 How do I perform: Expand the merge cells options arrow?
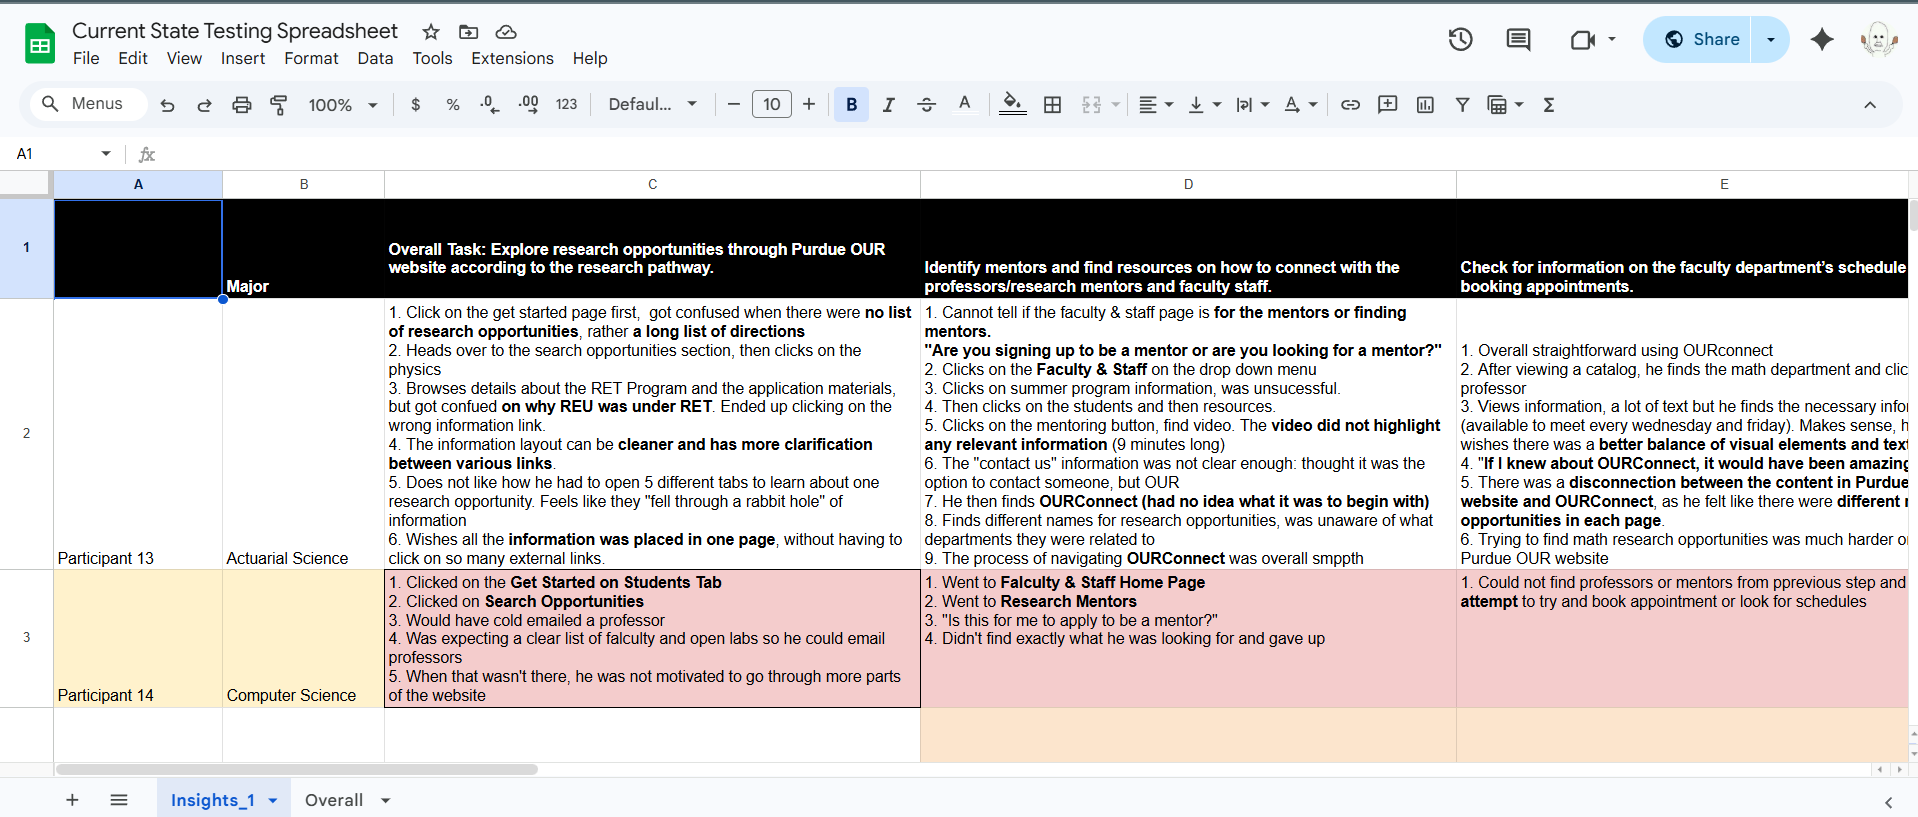1115,105
